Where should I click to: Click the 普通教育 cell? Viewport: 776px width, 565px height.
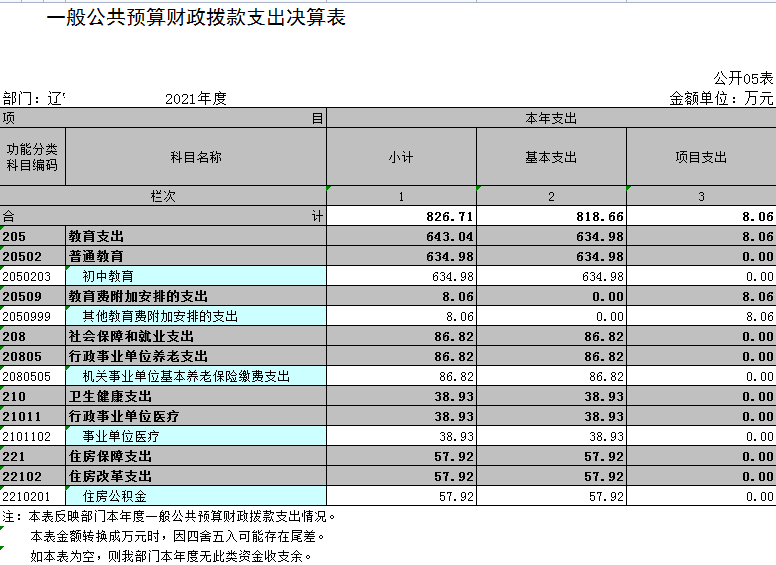point(196,256)
